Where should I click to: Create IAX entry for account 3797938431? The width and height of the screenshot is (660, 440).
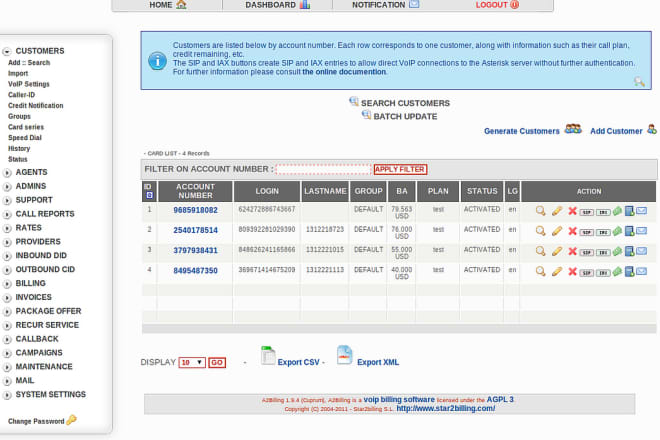603,253
